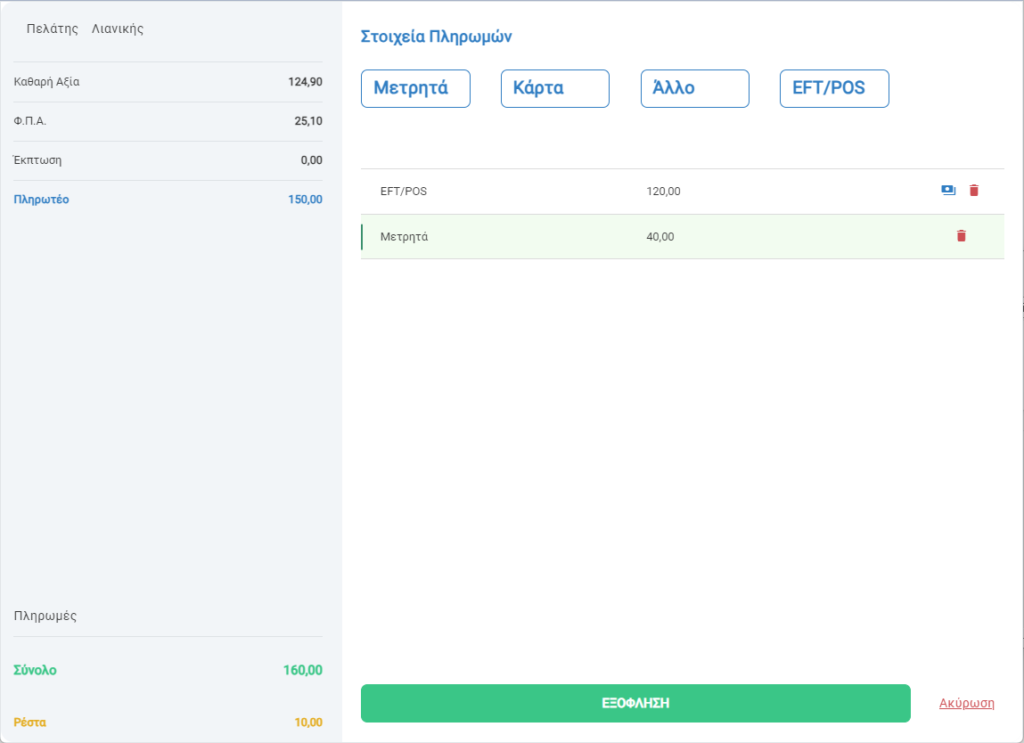Click the Καθαρή Αξία label

pyautogui.click(x=46, y=82)
